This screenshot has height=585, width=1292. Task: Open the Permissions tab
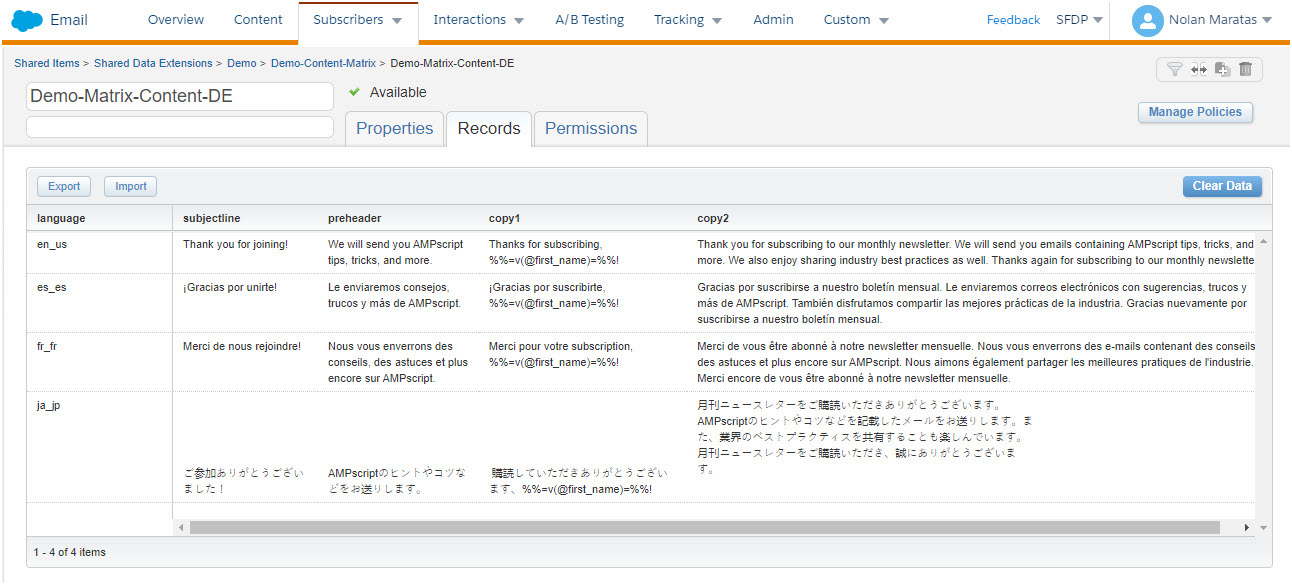(590, 128)
